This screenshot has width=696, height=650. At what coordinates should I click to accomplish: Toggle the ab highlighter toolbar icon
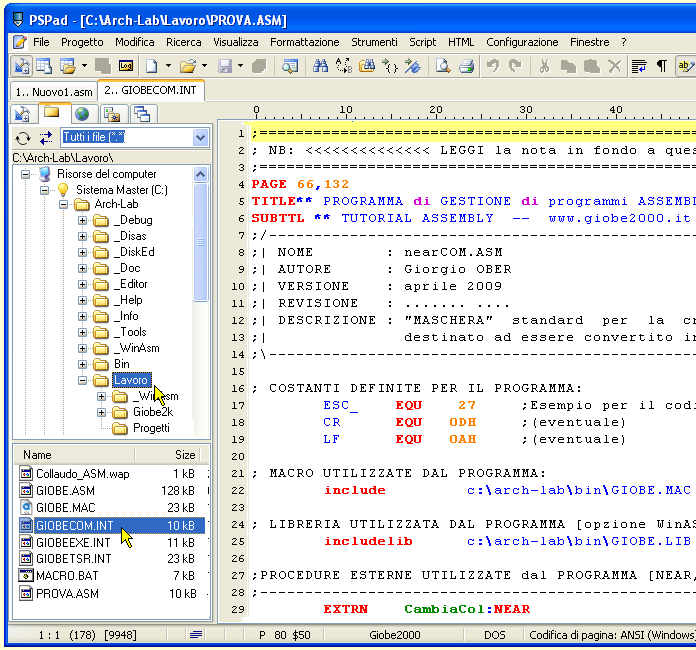click(x=685, y=67)
